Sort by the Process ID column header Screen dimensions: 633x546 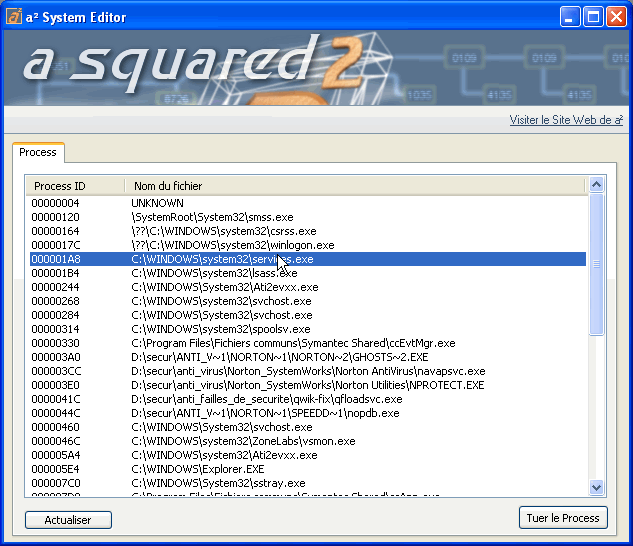pyautogui.click(x=75, y=186)
